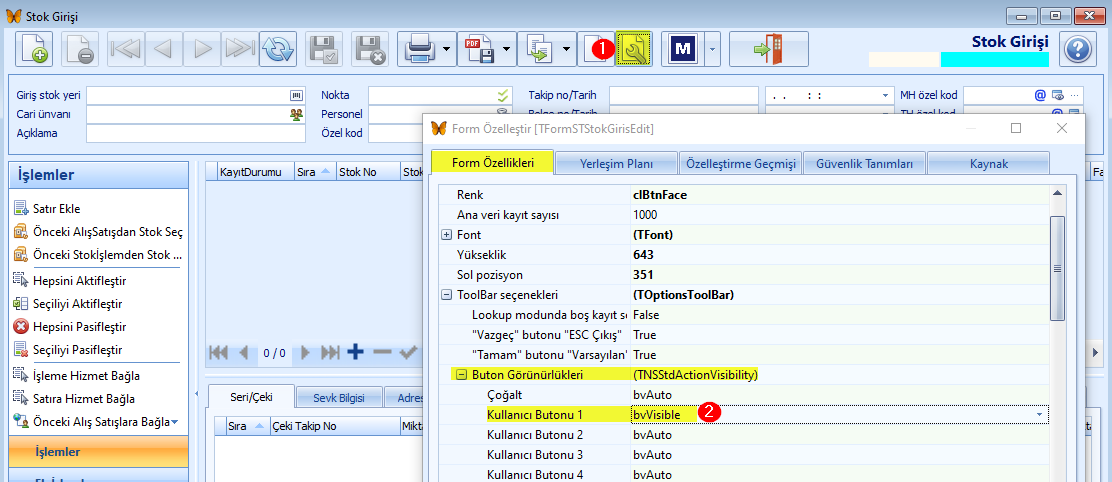Click the refresh icon in toolbar
The image size is (1112, 482).
coord(277,49)
